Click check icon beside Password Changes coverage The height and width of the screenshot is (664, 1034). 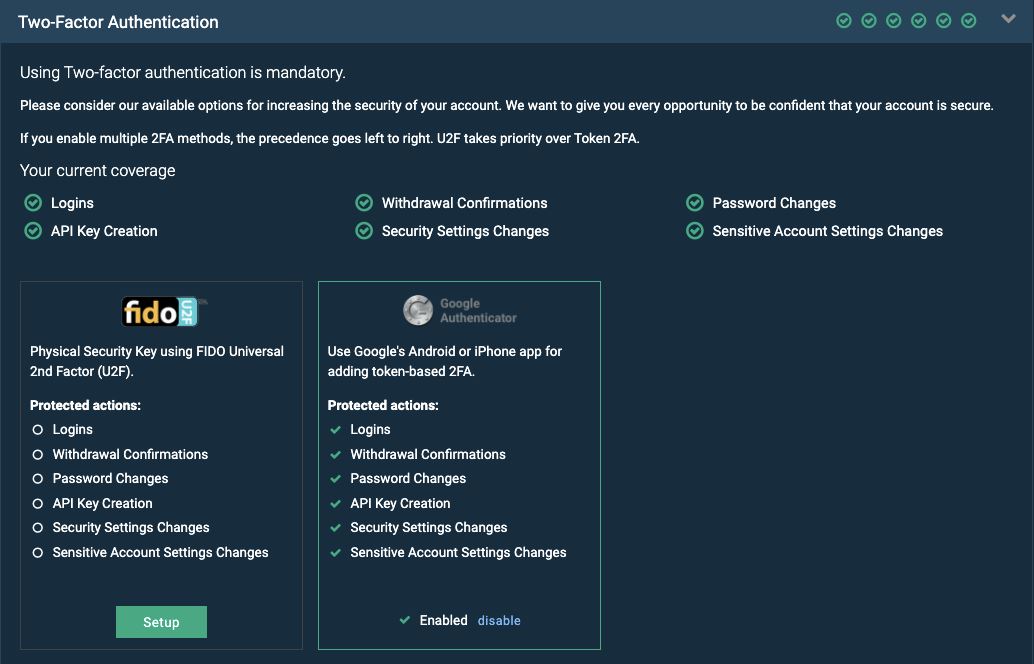[695, 202]
